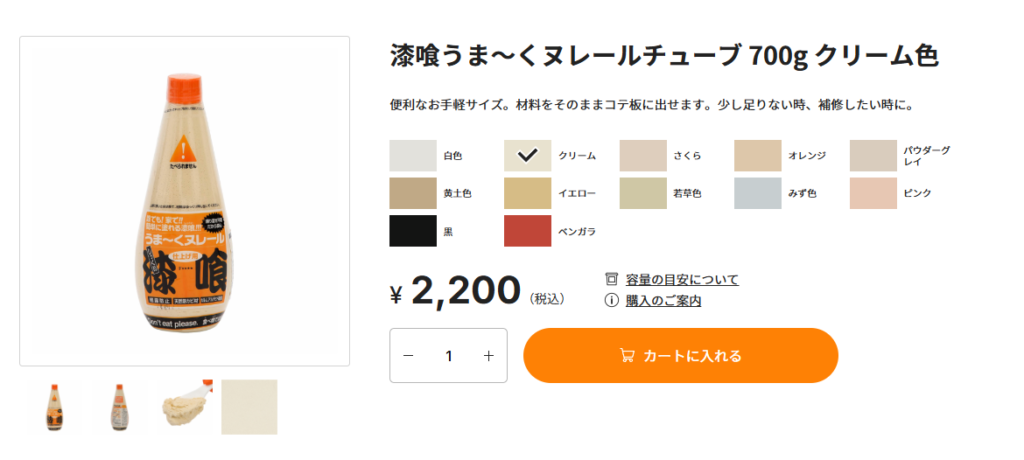Select the みず色 color swatch

tap(758, 193)
